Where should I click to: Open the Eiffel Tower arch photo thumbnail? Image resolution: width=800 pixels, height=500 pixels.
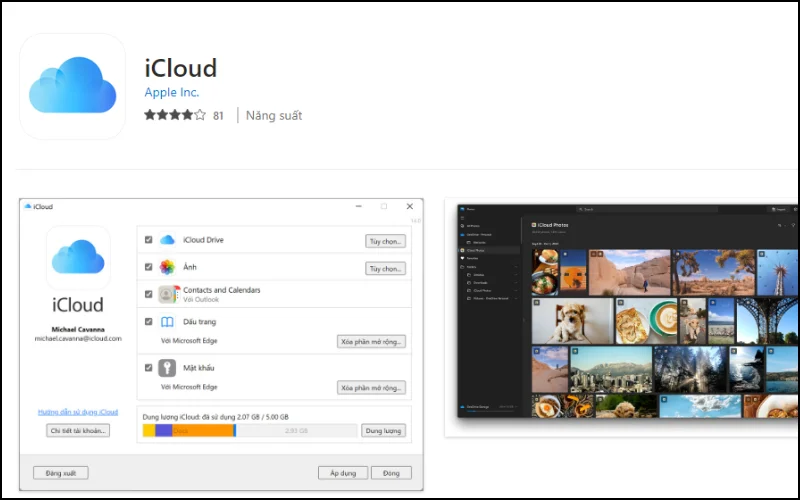click(x=767, y=321)
